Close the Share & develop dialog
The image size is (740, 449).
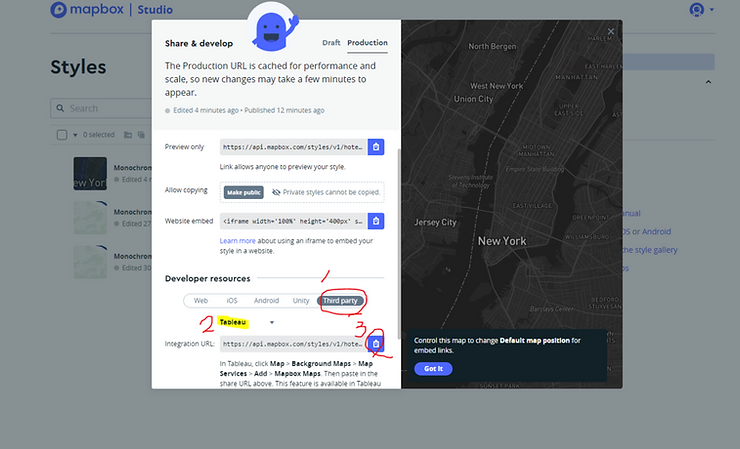[x=611, y=31]
